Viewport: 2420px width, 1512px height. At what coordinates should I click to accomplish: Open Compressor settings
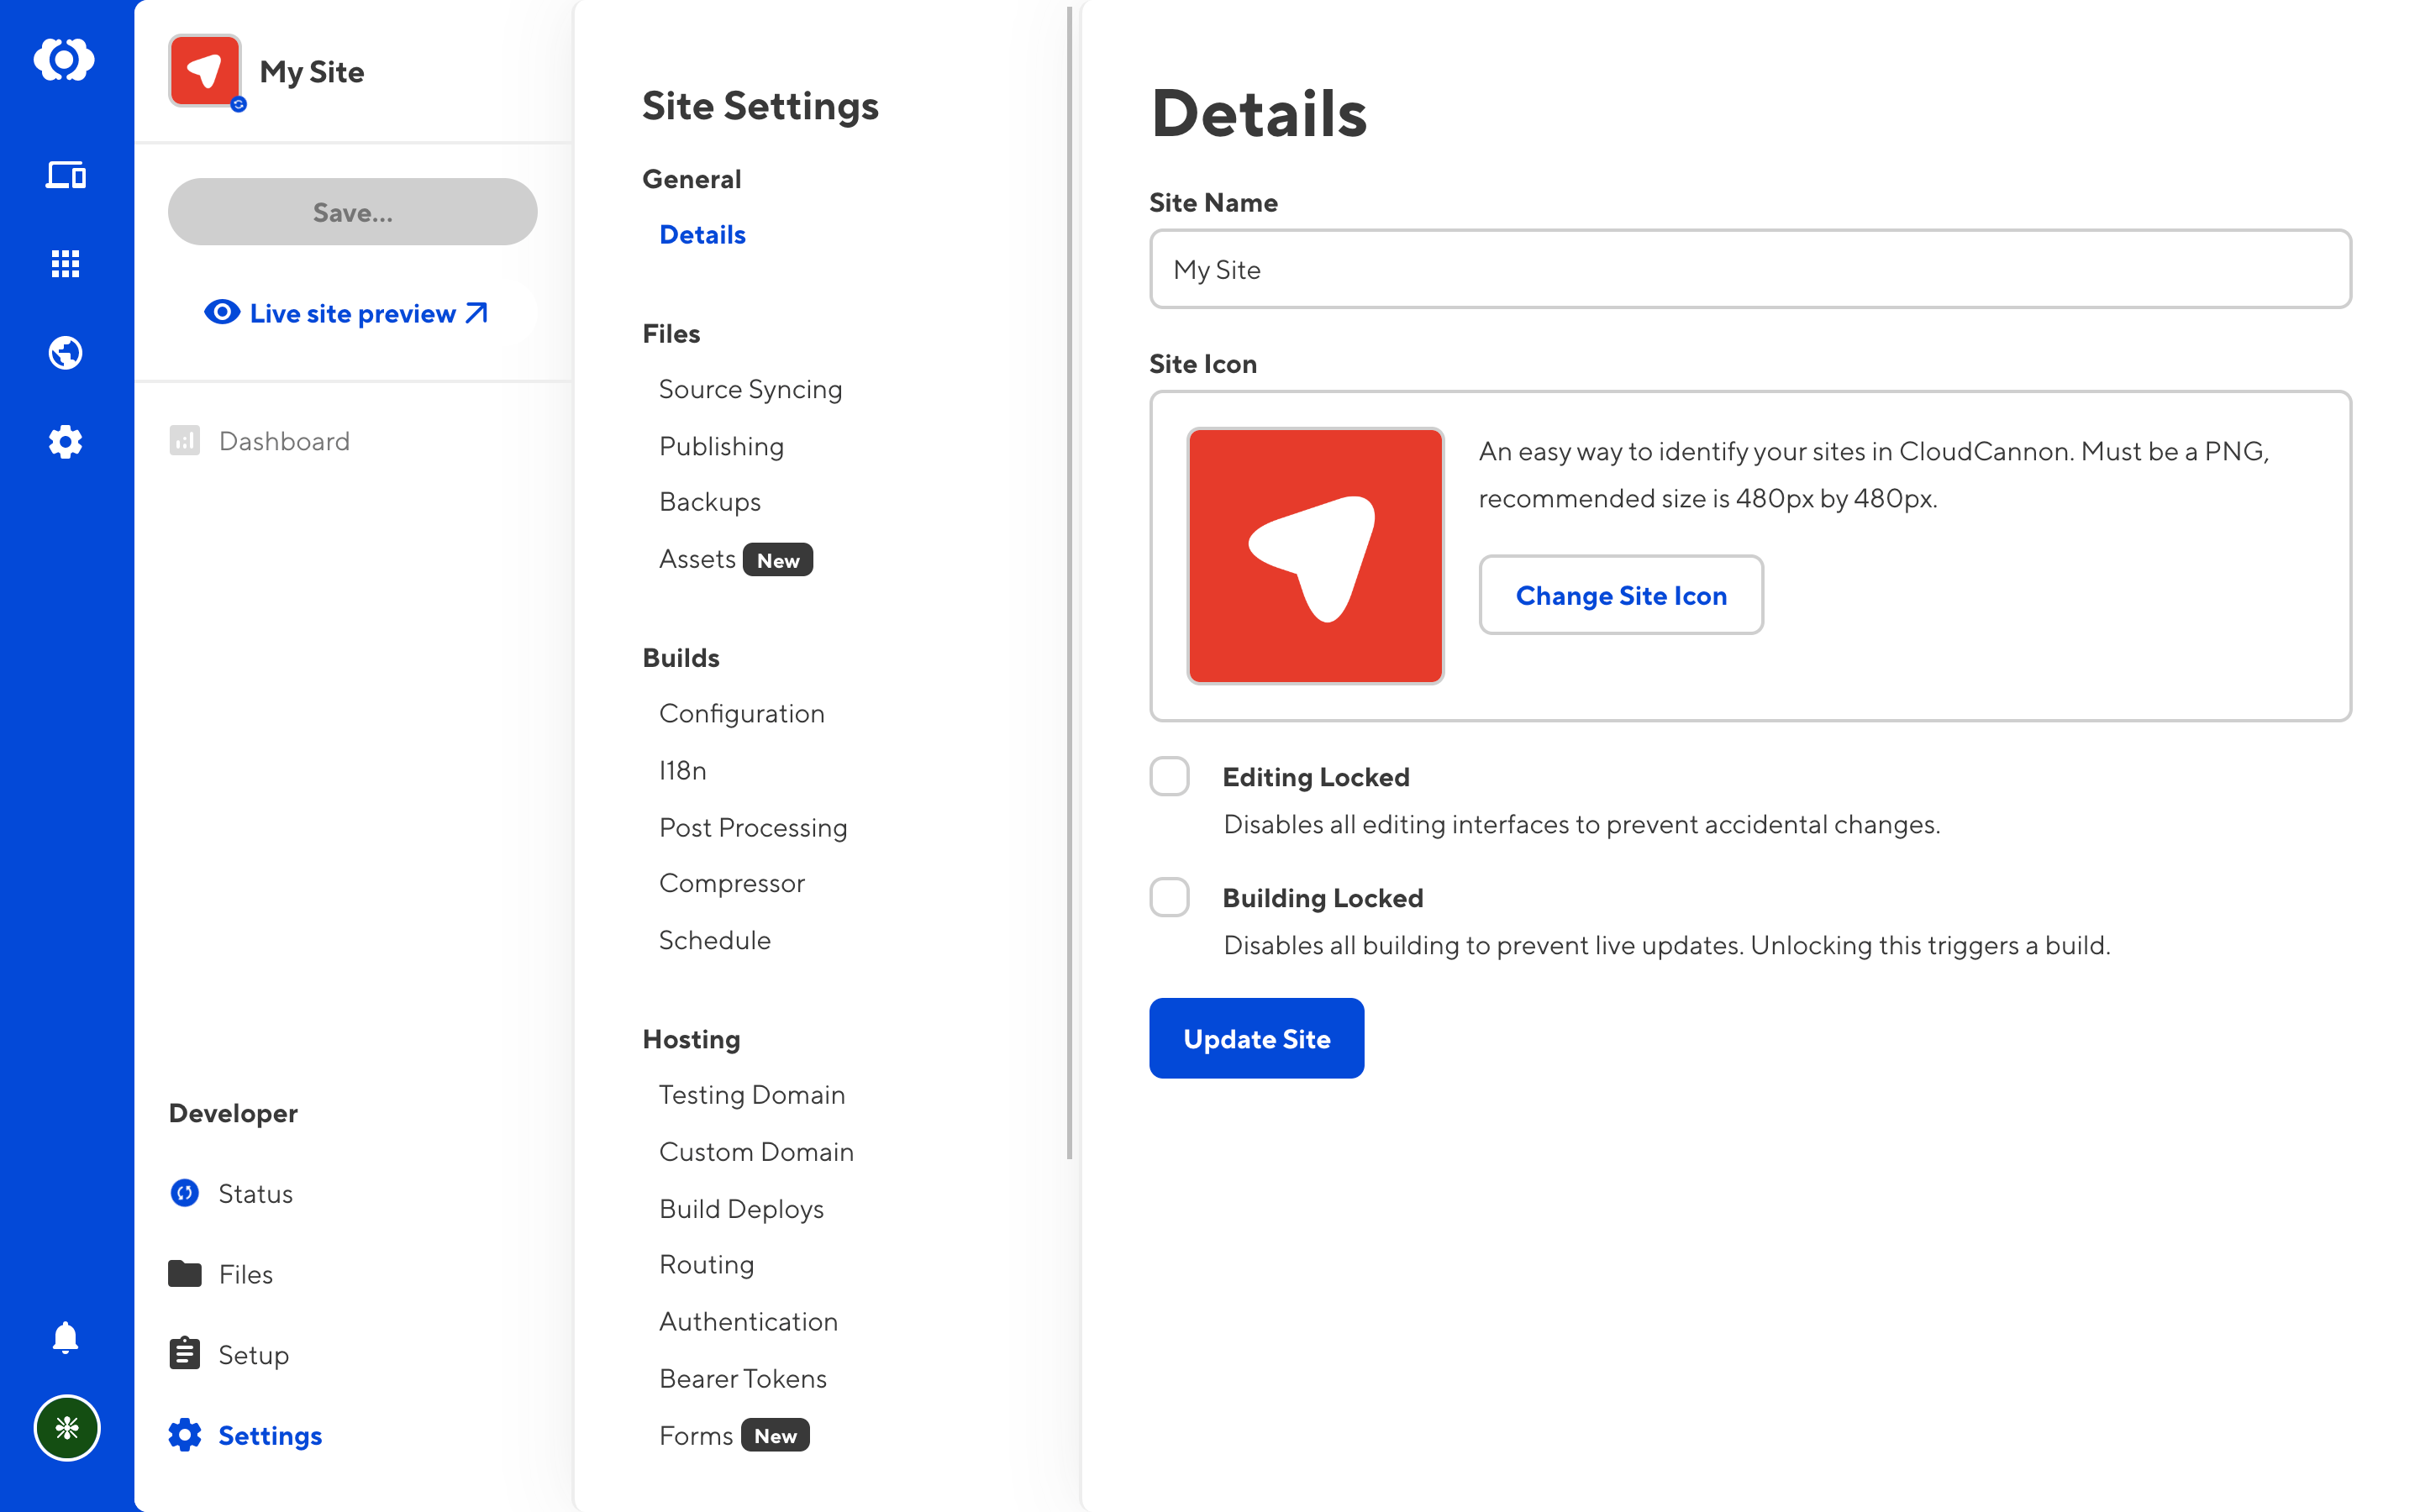pyautogui.click(x=731, y=883)
